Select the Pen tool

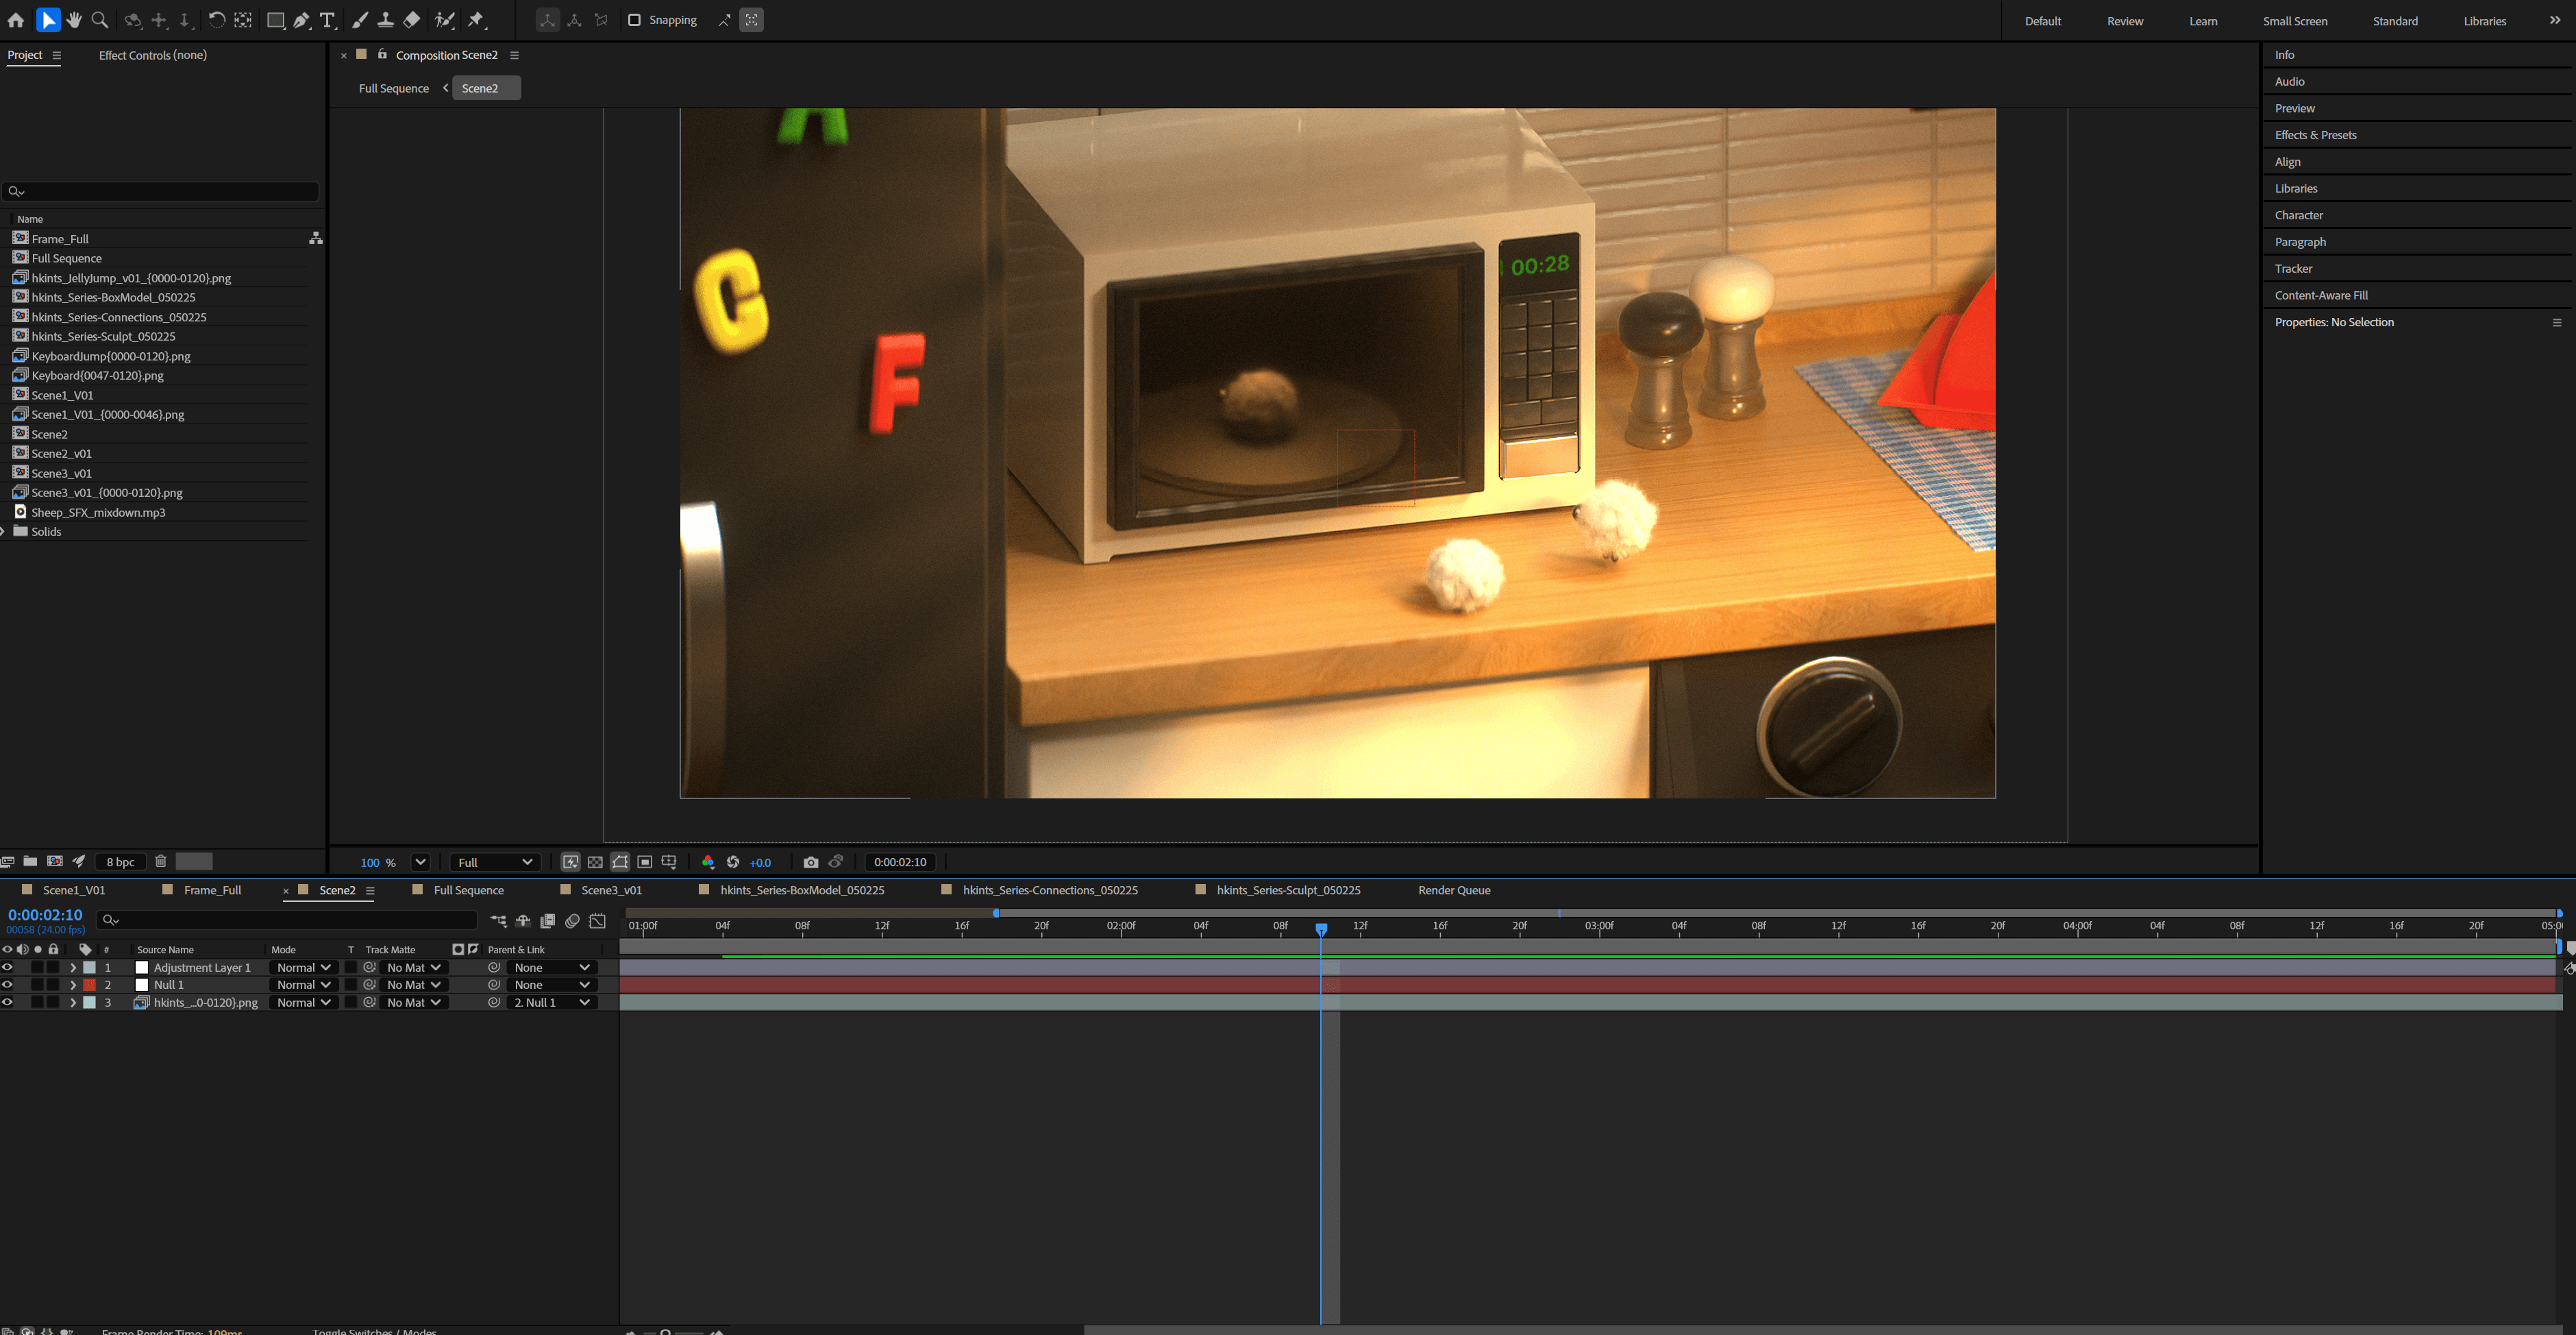pos(301,20)
